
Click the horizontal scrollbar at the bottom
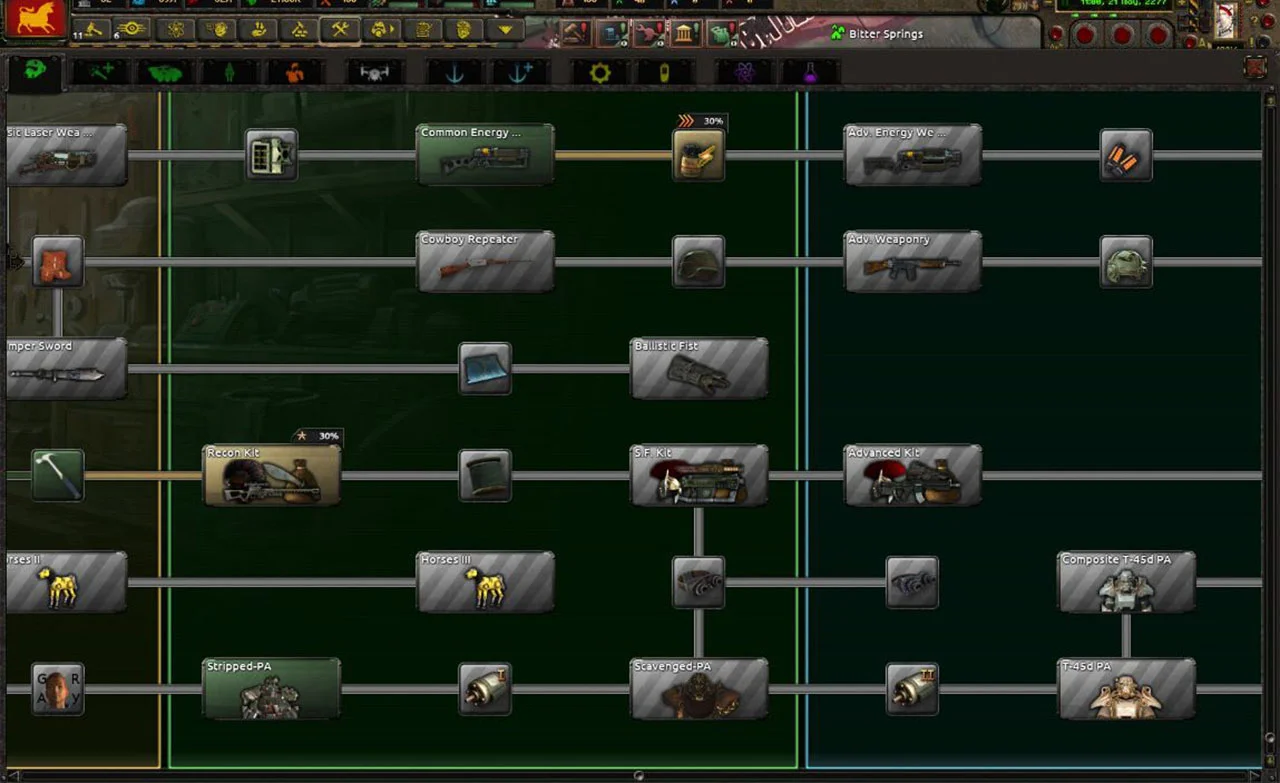click(638, 776)
